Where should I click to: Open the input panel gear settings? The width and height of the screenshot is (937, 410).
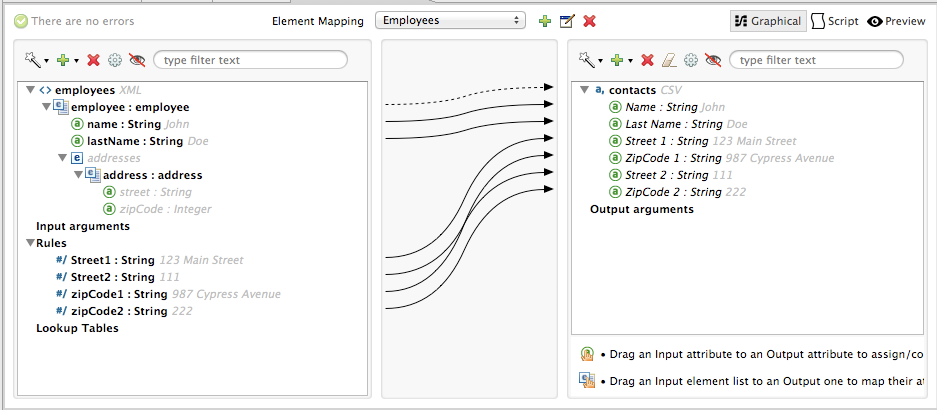click(x=115, y=60)
